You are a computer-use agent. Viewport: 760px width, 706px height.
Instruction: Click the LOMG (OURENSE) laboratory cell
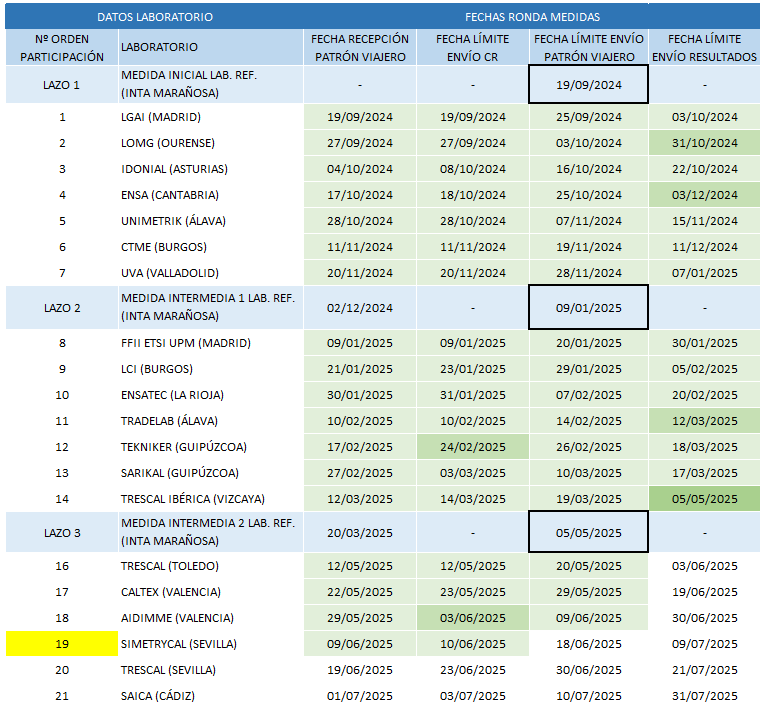pos(211,143)
